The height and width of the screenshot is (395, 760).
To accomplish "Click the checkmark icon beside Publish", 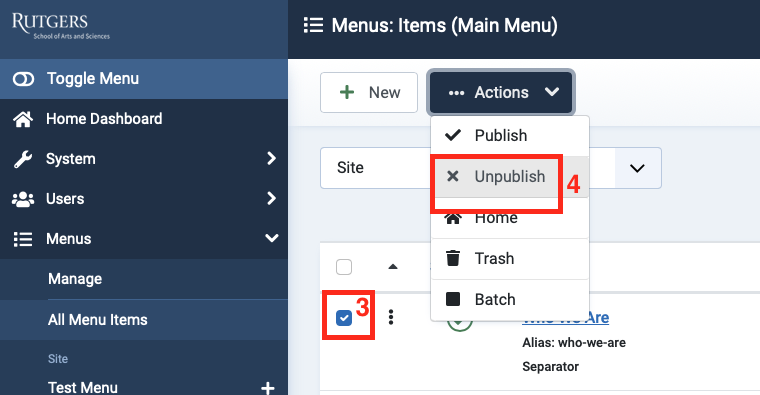I will (x=453, y=135).
